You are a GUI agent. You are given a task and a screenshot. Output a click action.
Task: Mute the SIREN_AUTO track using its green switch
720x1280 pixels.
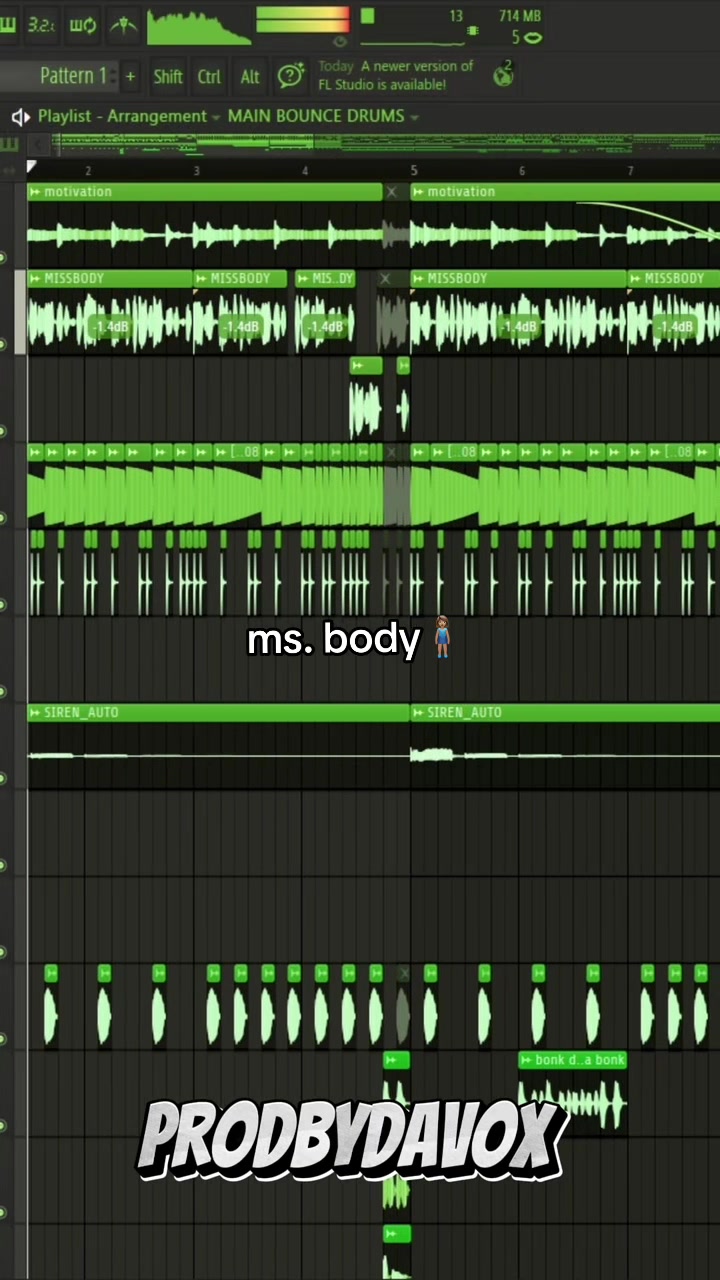point(3,778)
